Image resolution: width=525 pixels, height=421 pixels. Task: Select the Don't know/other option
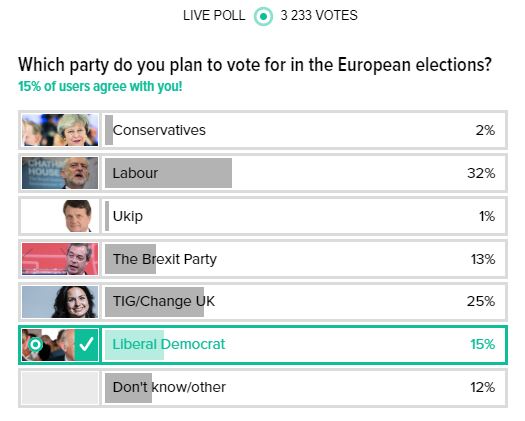[x=263, y=387]
